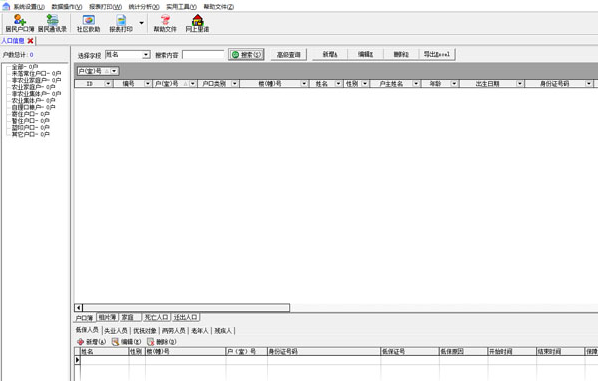Click the horizontal scrollbar's left arrow
This screenshot has width=598, height=381.
(78, 307)
